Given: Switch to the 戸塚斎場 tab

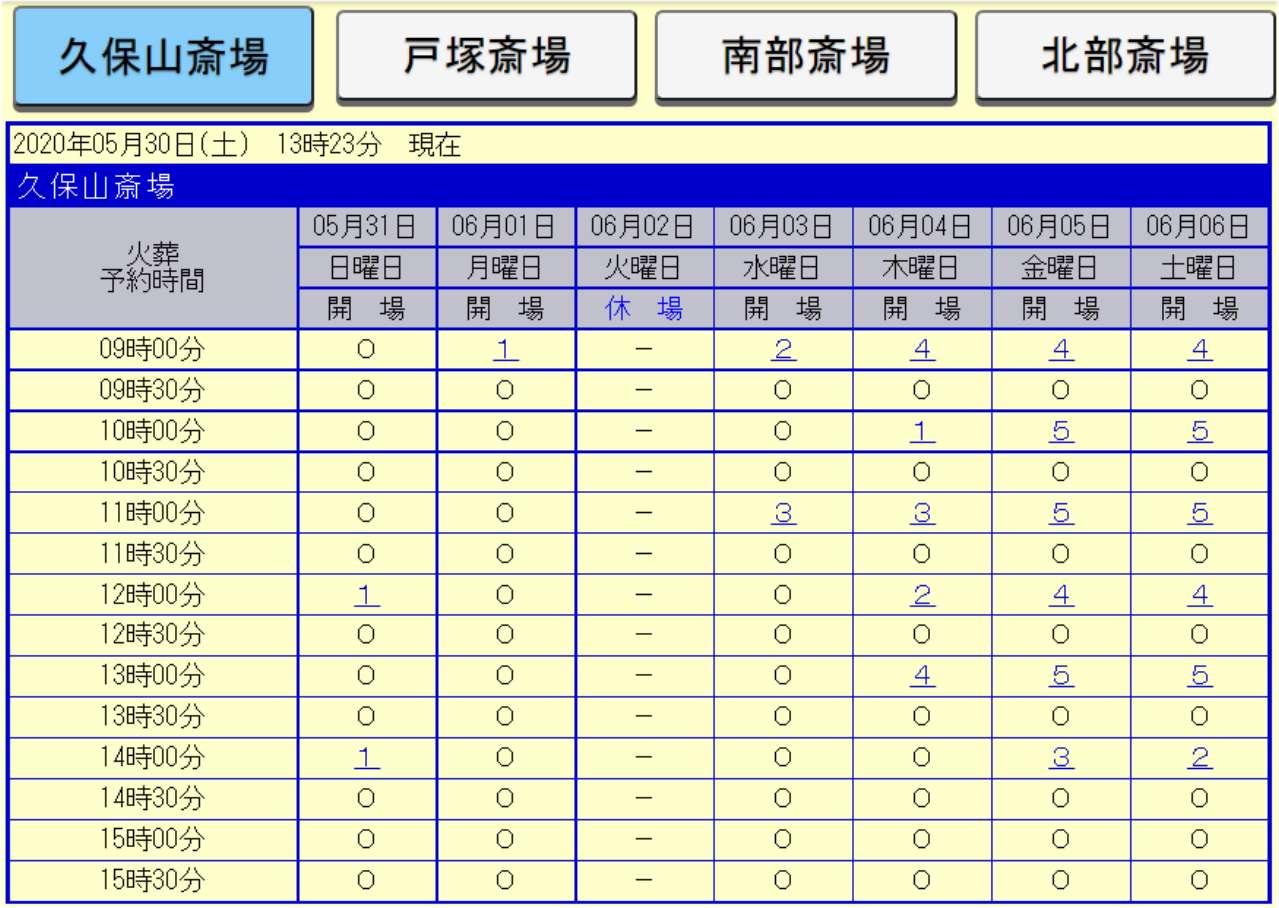Looking at the screenshot, I should (x=486, y=56).
